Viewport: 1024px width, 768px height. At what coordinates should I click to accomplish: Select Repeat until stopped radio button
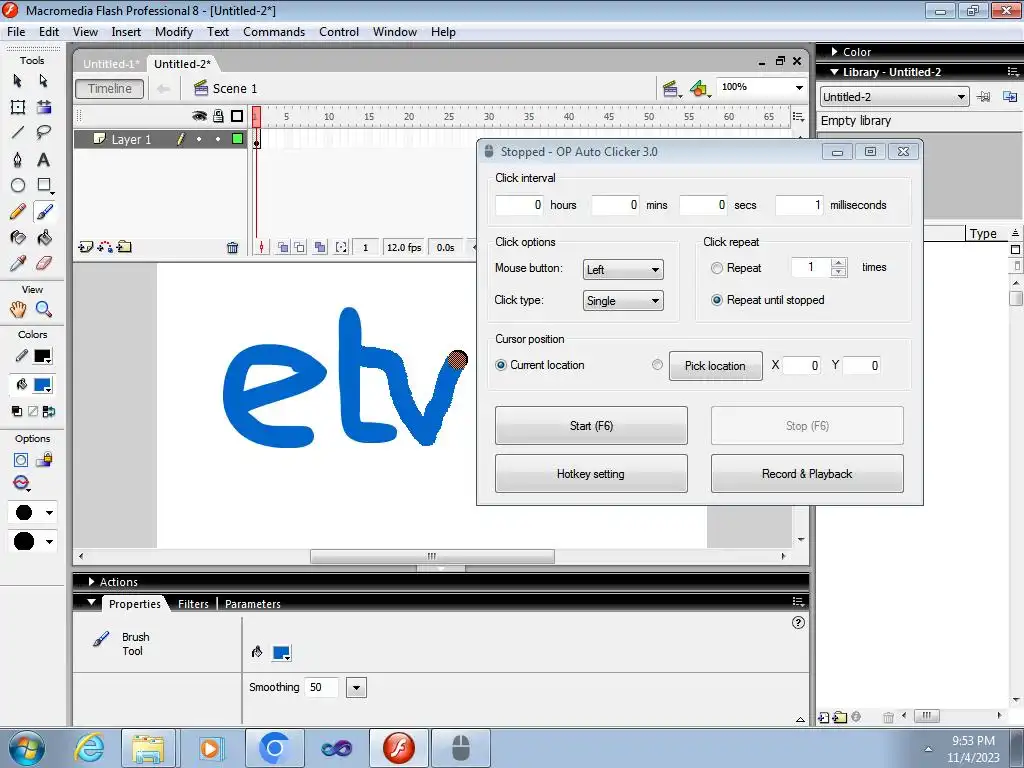point(717,300)
